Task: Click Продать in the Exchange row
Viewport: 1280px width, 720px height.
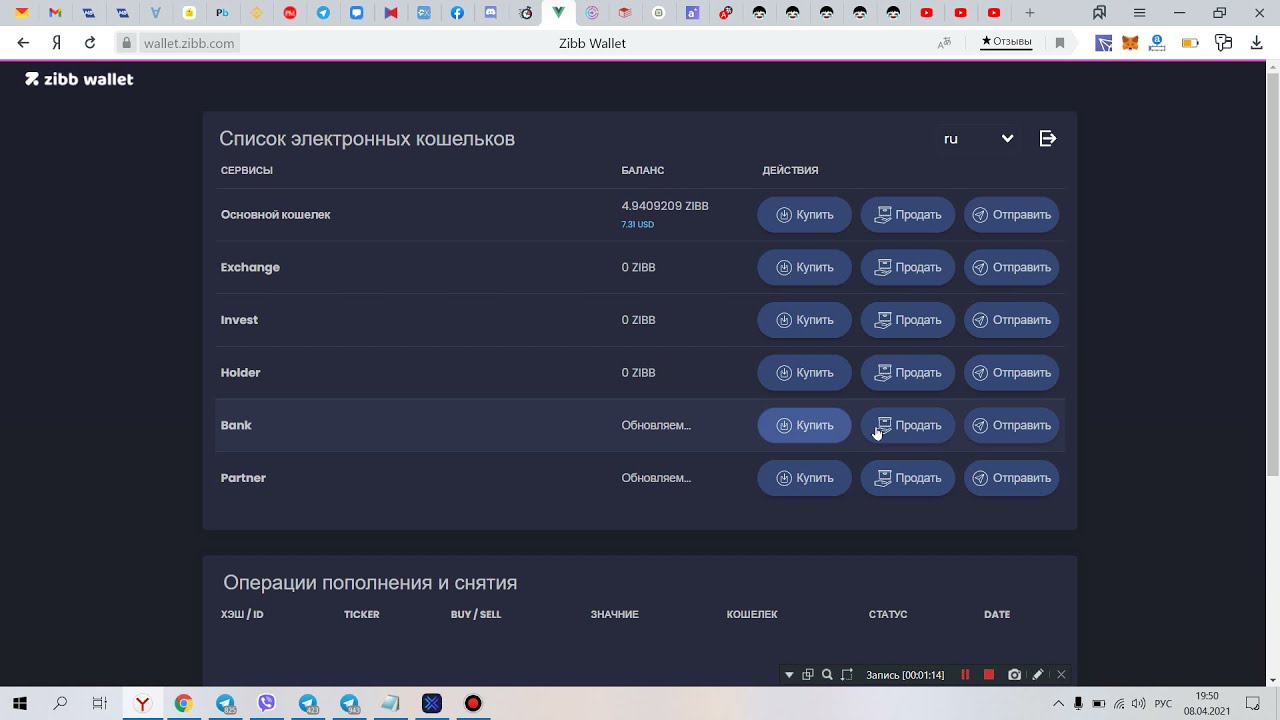Action: pyautogui.click(x=908, y=267)
